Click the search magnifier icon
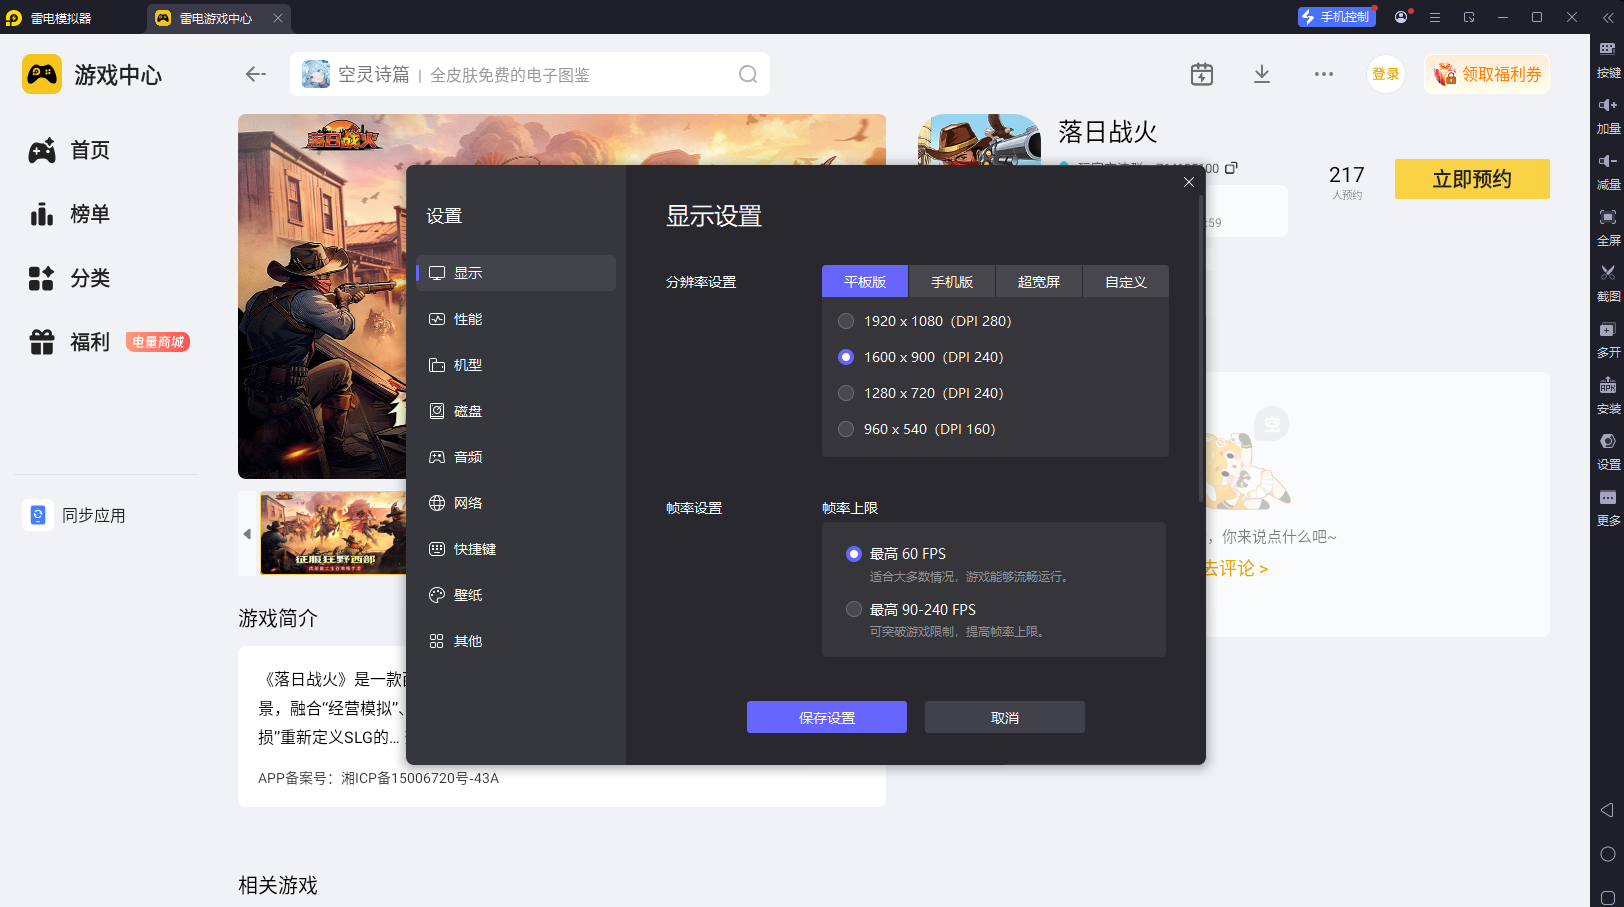Image resolution: width=1624 pixels, height=907 pixels. point(748,74)
